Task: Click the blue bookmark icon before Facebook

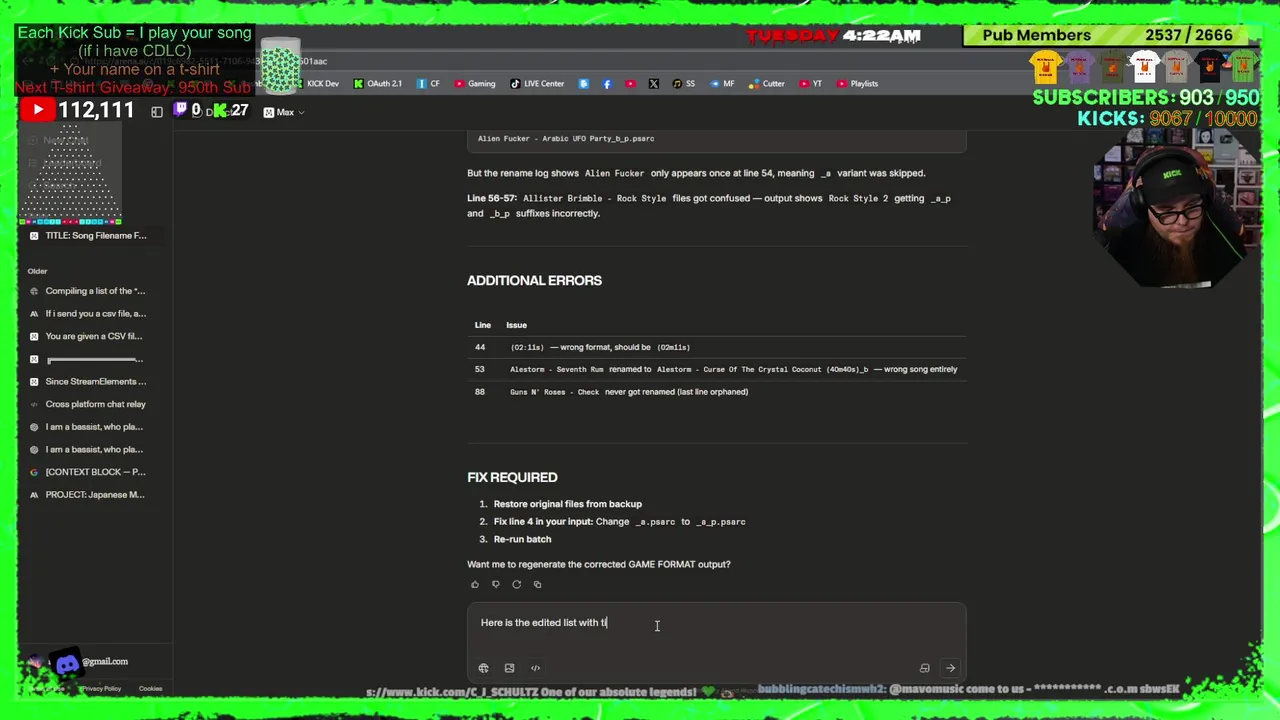Action: (584, 84)
